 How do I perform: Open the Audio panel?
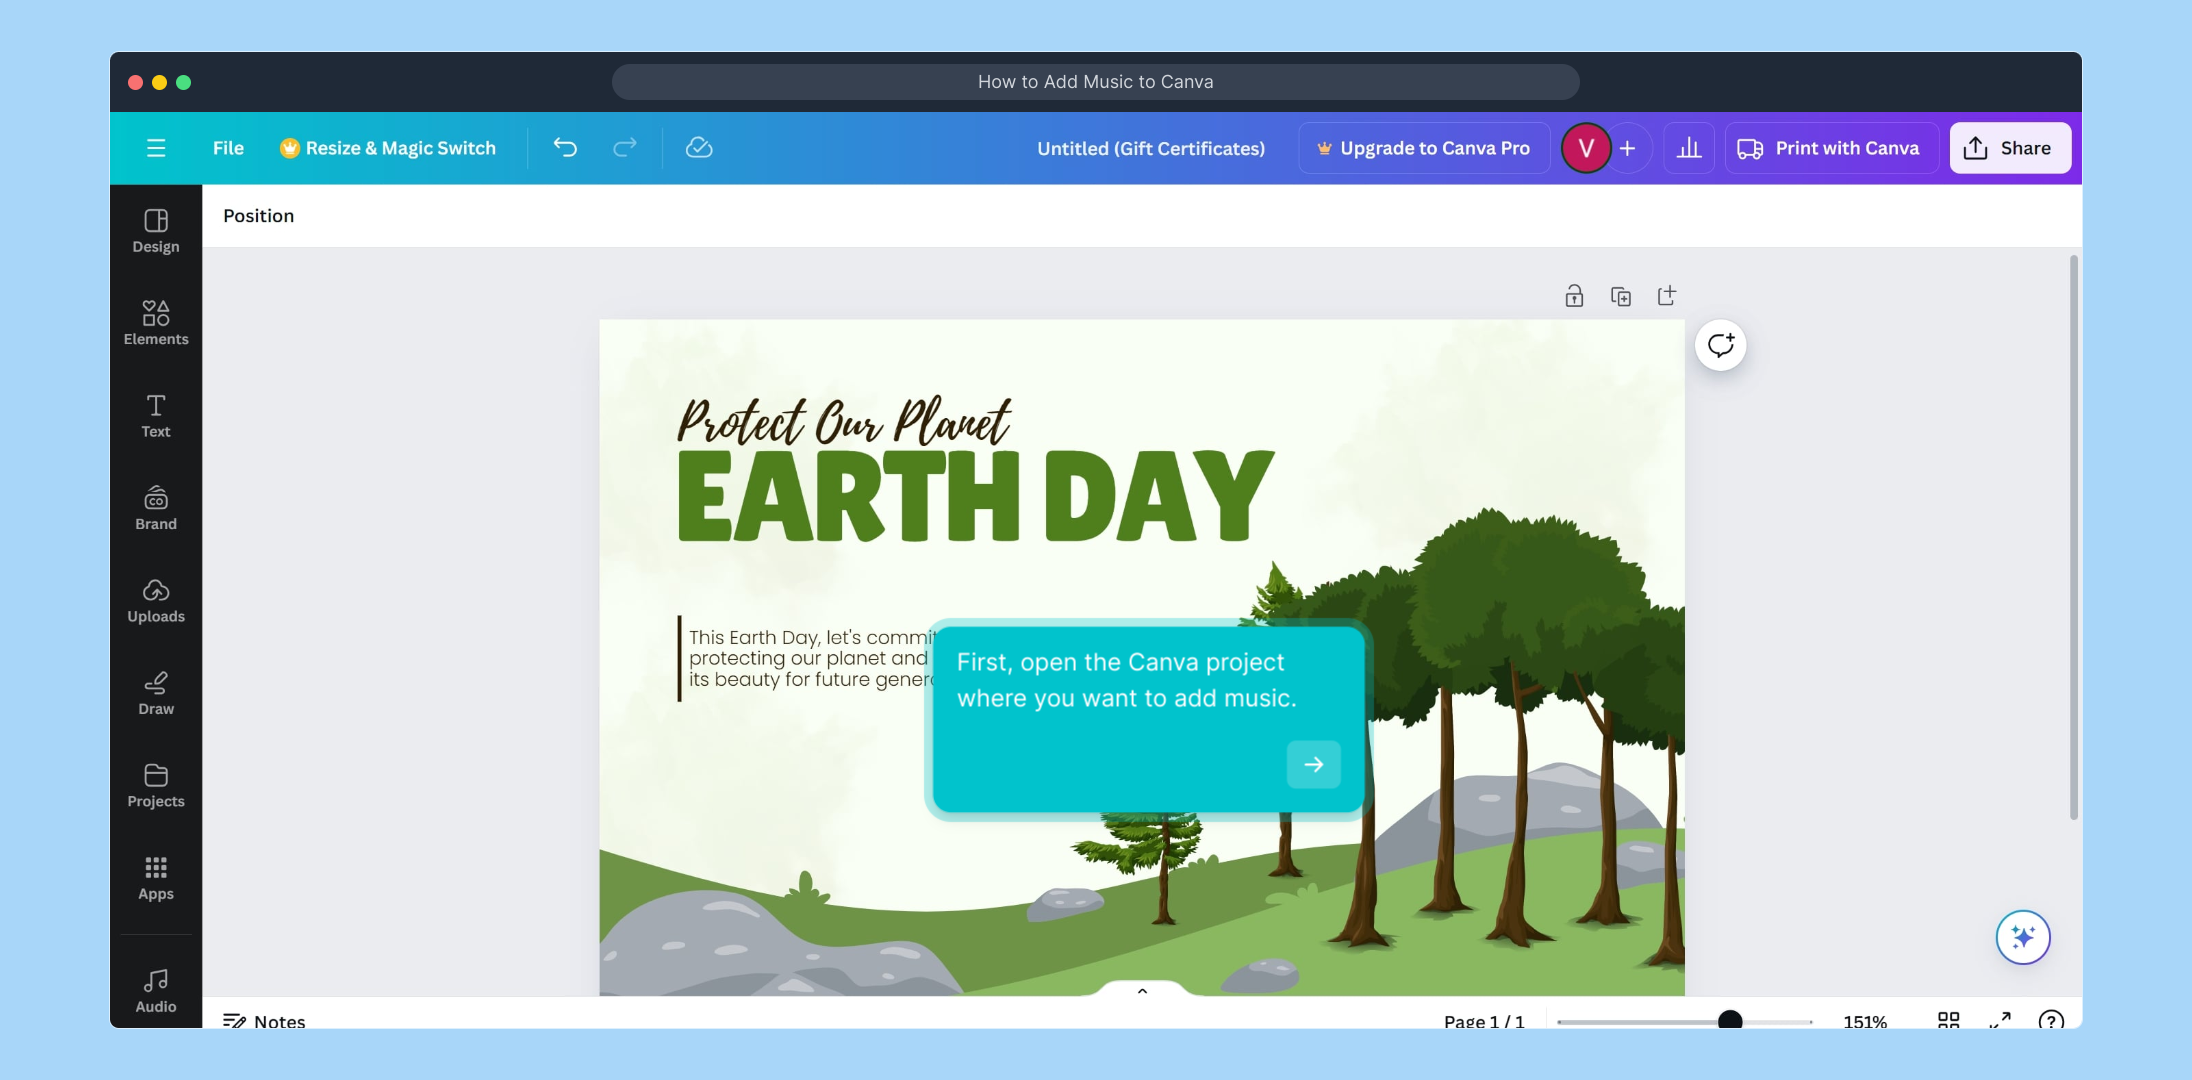(x=156, y=990)
